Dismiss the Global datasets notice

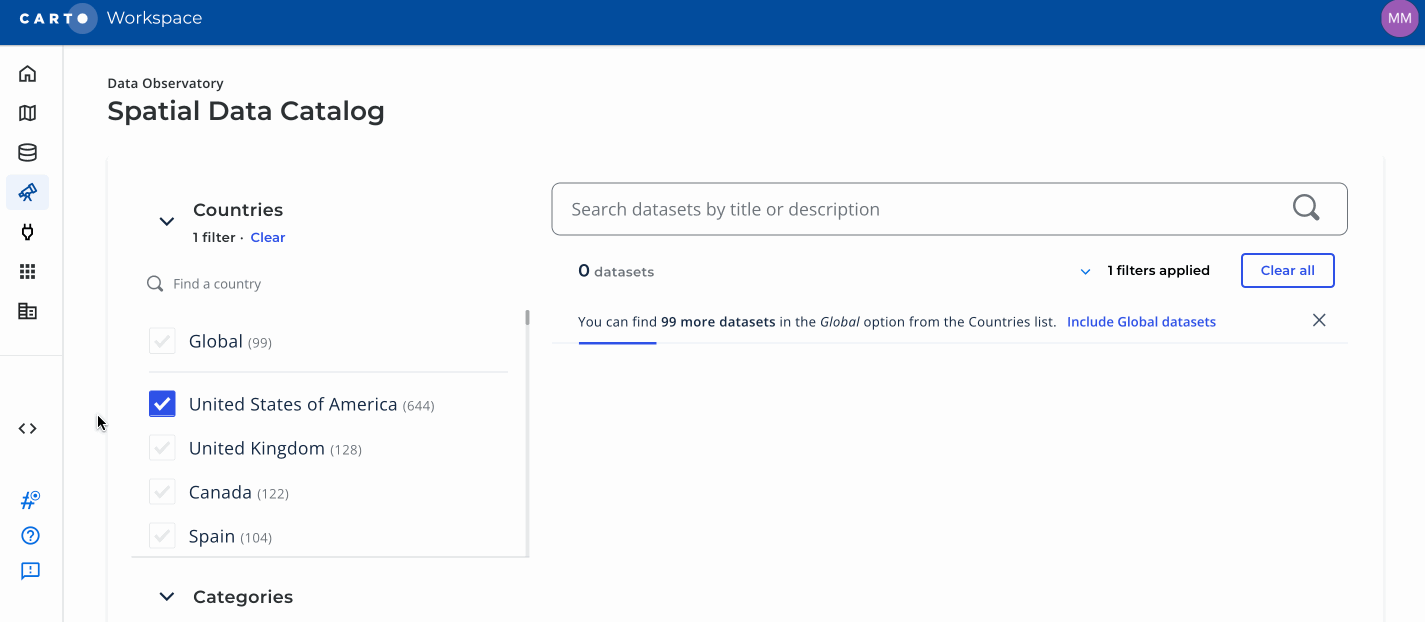click(1319, 320)
